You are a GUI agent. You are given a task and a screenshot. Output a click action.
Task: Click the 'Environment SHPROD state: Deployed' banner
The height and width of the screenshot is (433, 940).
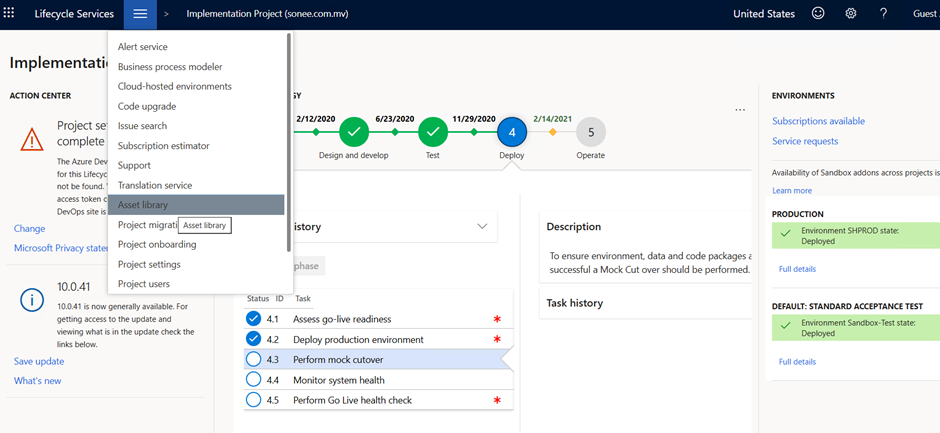pyautogui.click(x=856, y=236)
